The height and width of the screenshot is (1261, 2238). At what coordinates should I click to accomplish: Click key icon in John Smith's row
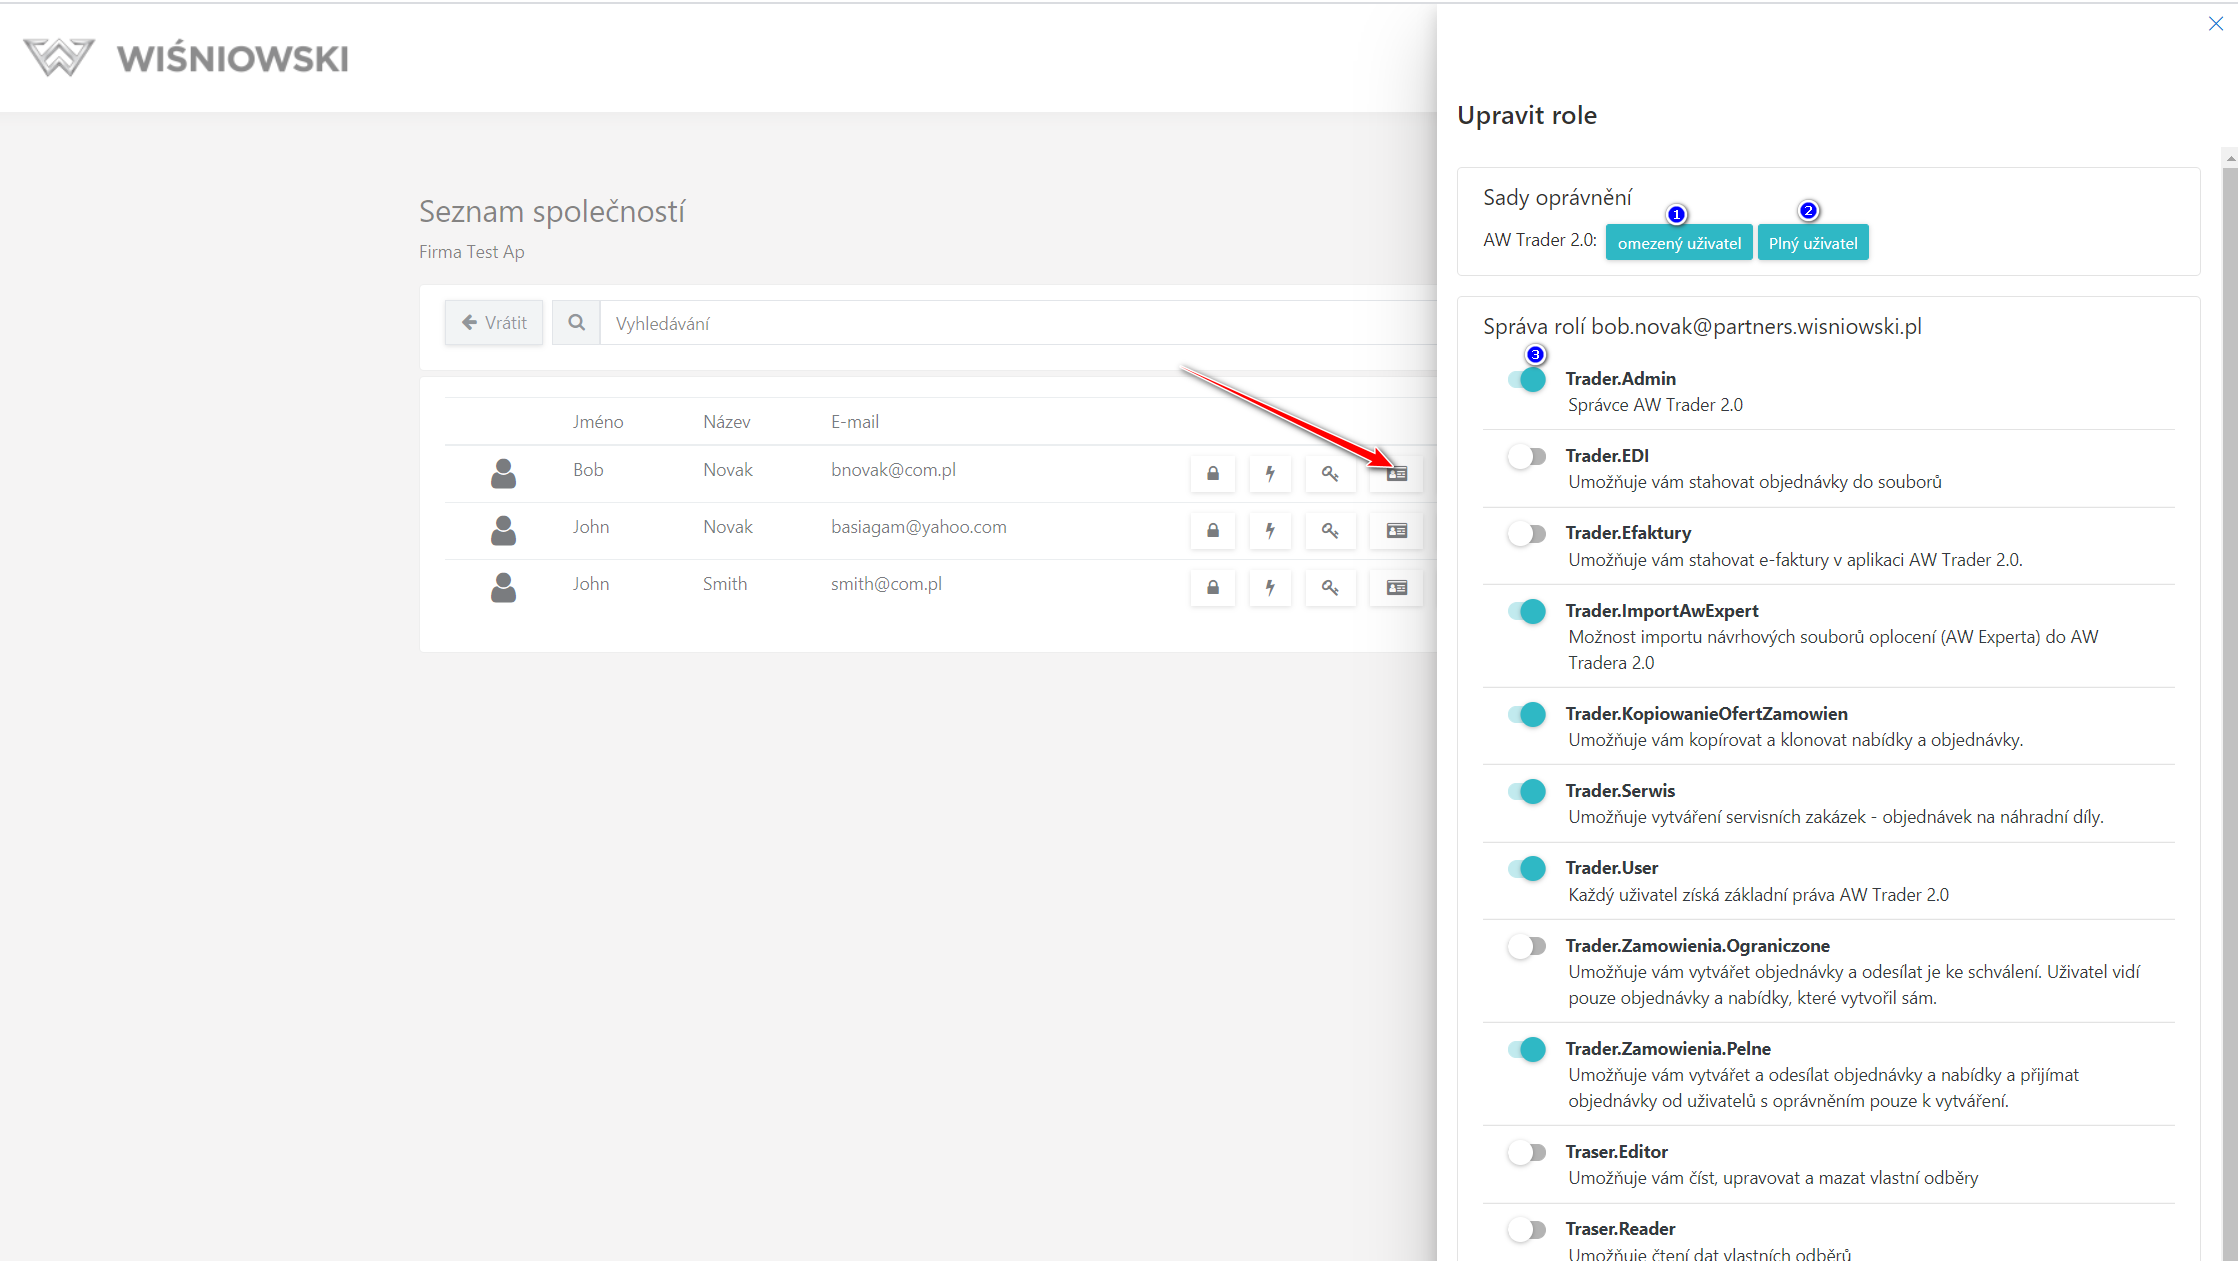tap(1329, 587)
